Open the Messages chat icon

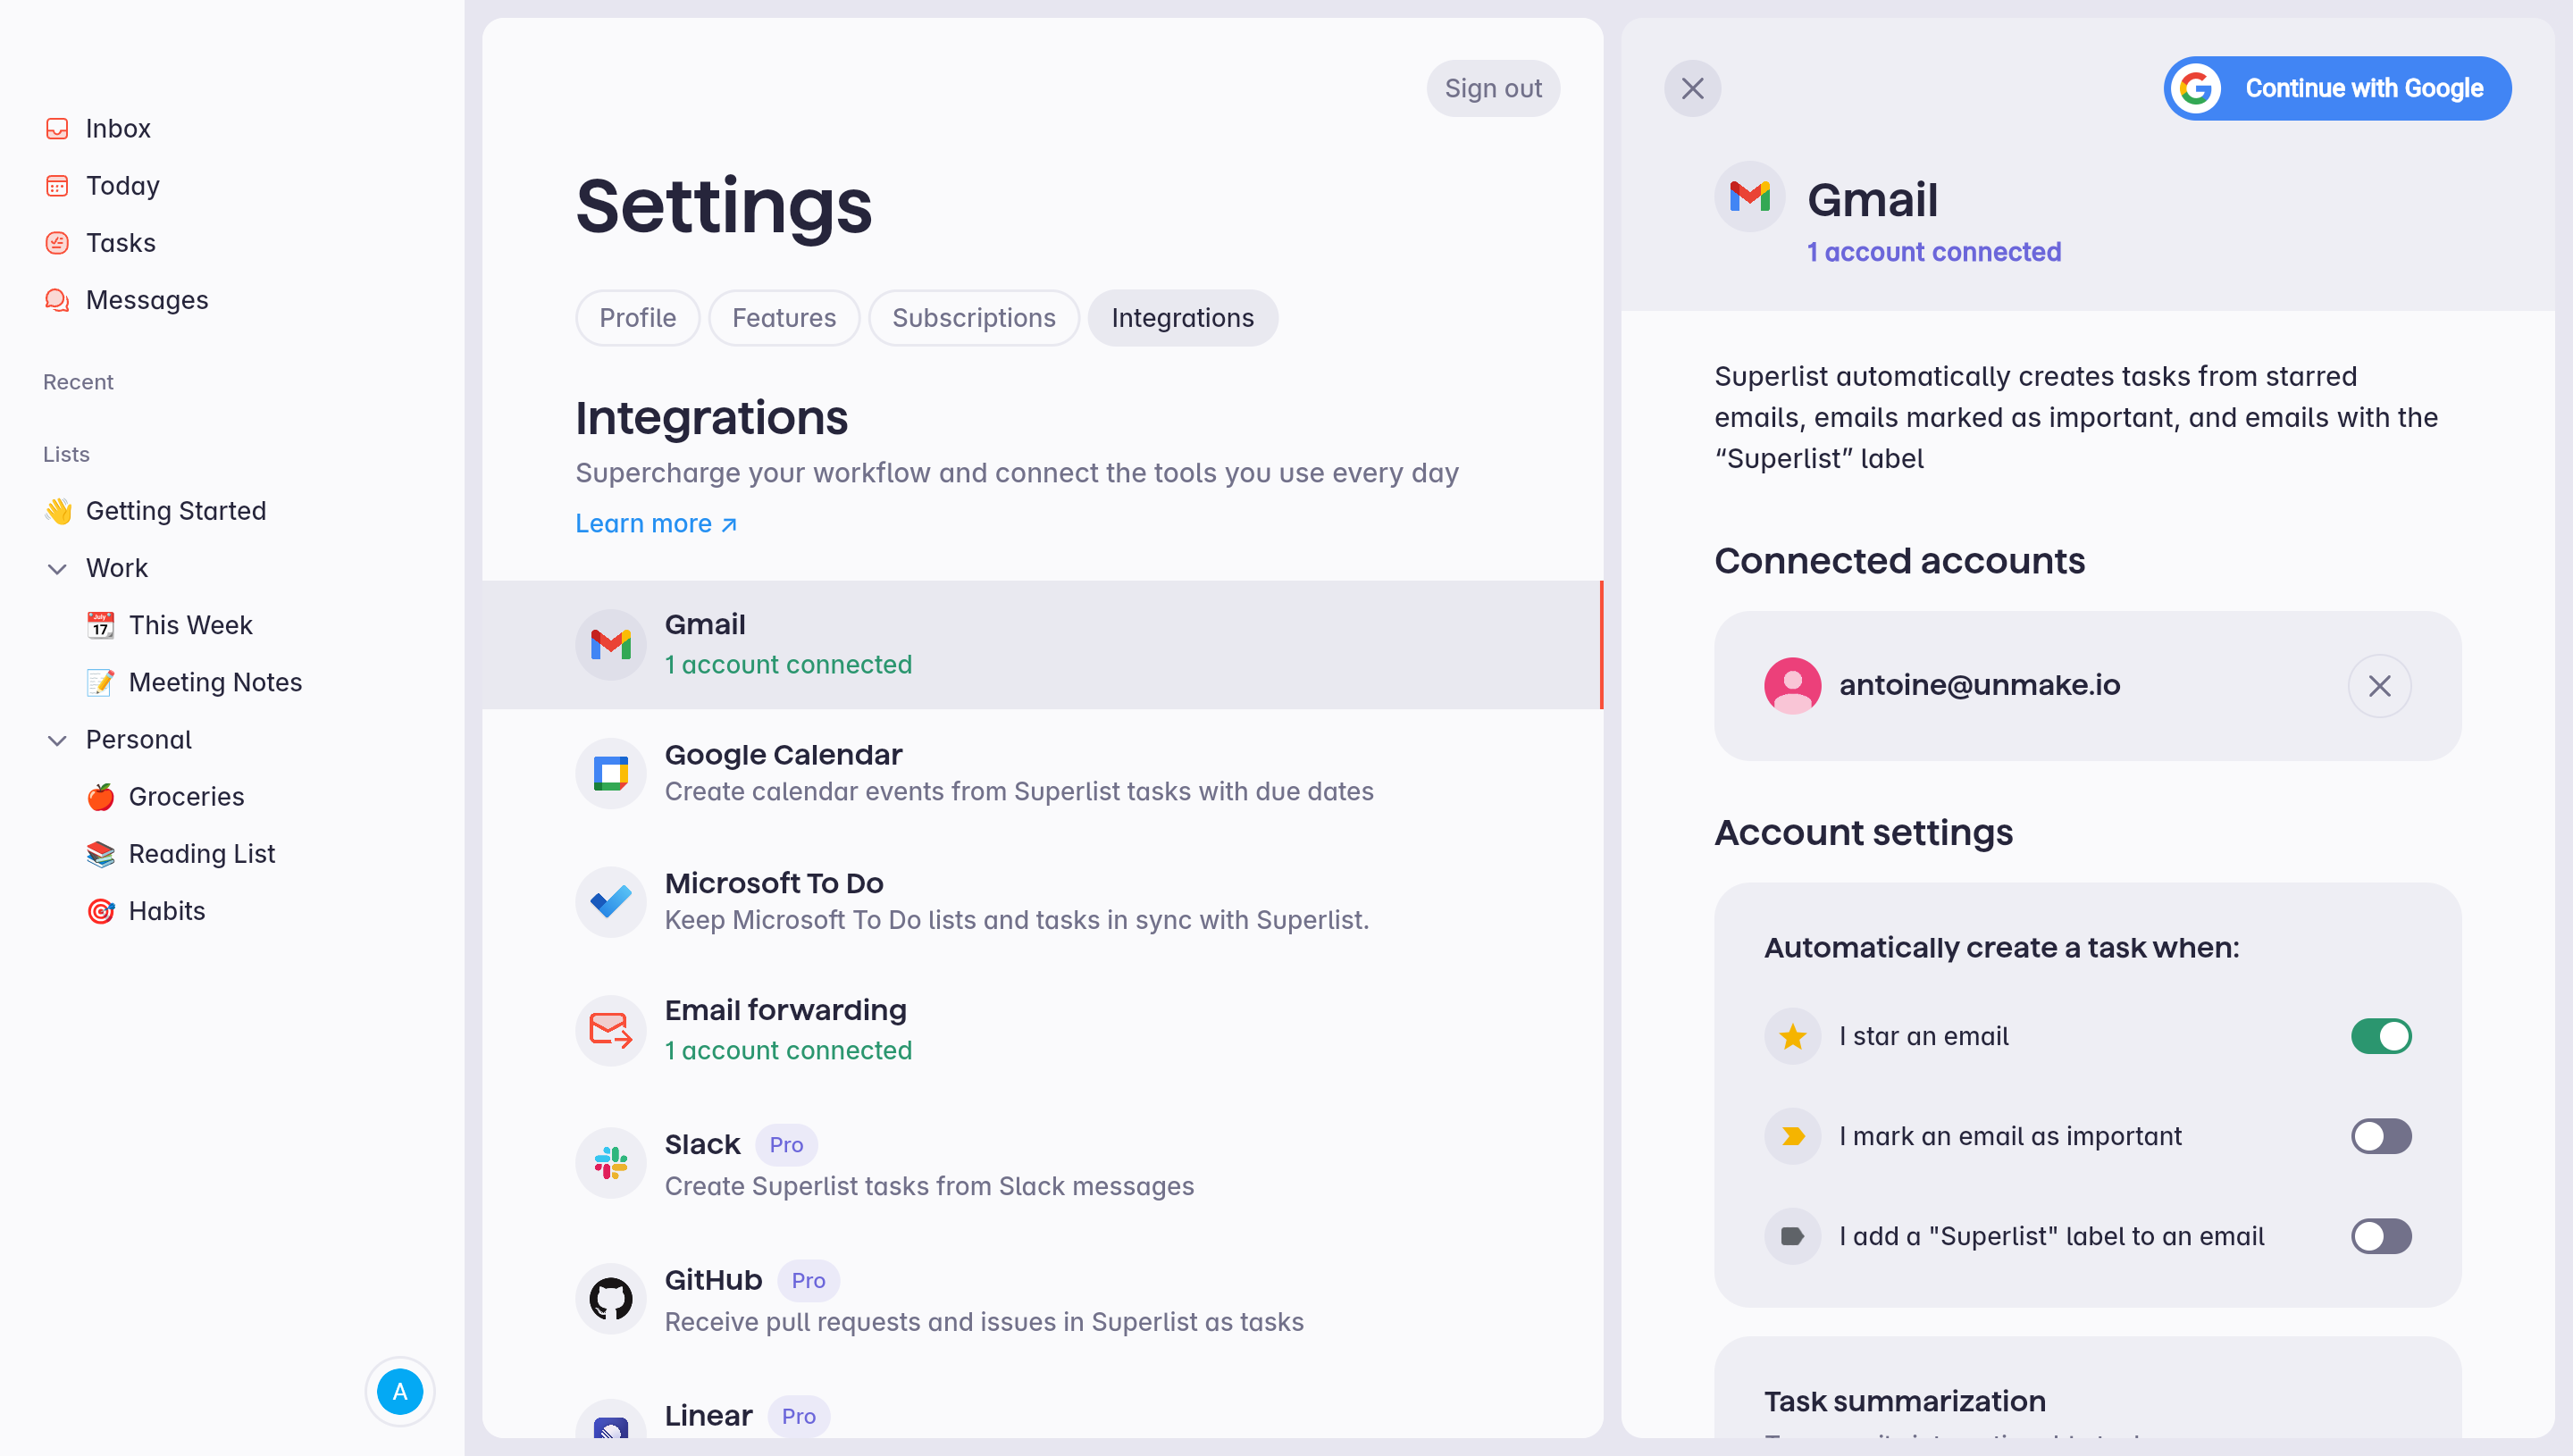pyautogui.click(x=57, y=300)
